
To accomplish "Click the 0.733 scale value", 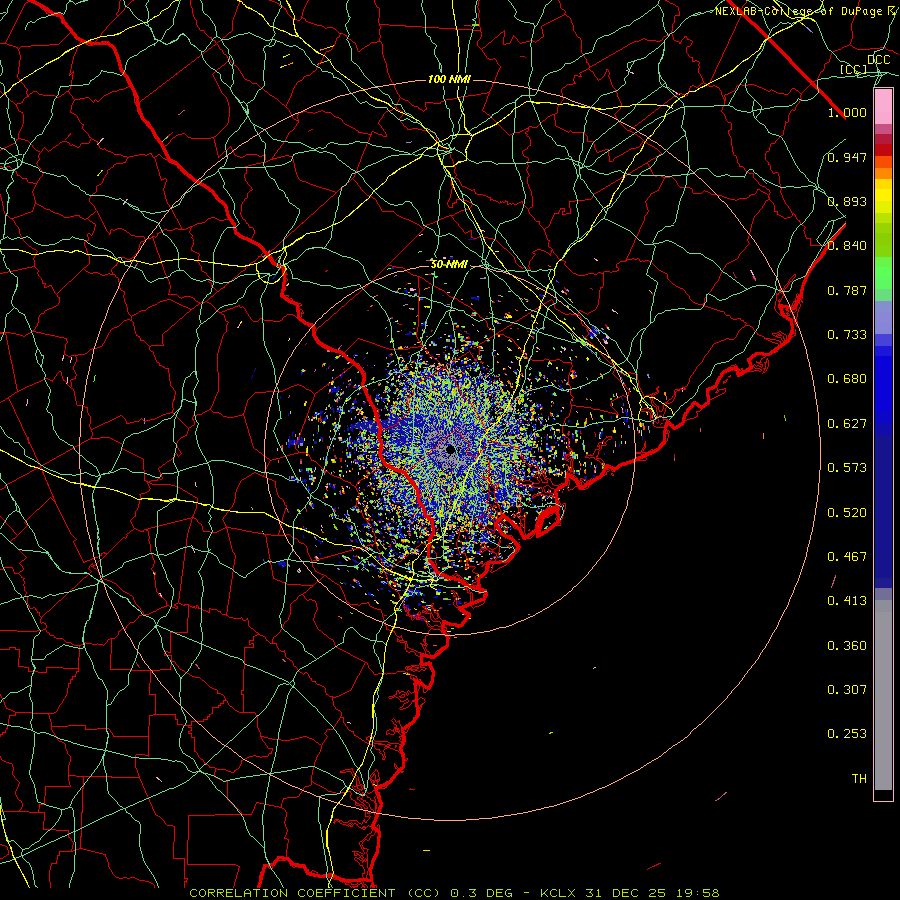I will coord(847,335).
